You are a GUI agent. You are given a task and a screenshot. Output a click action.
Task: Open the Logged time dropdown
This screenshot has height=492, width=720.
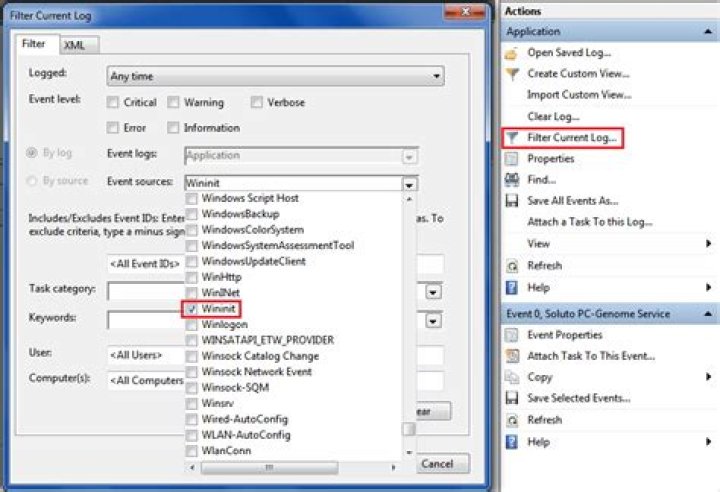coord(275,76)
